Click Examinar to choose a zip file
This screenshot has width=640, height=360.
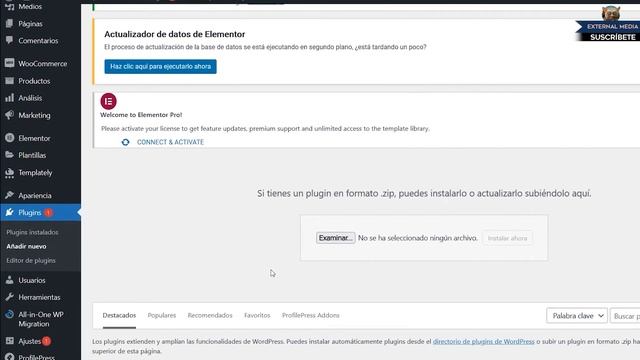point(336,238)
